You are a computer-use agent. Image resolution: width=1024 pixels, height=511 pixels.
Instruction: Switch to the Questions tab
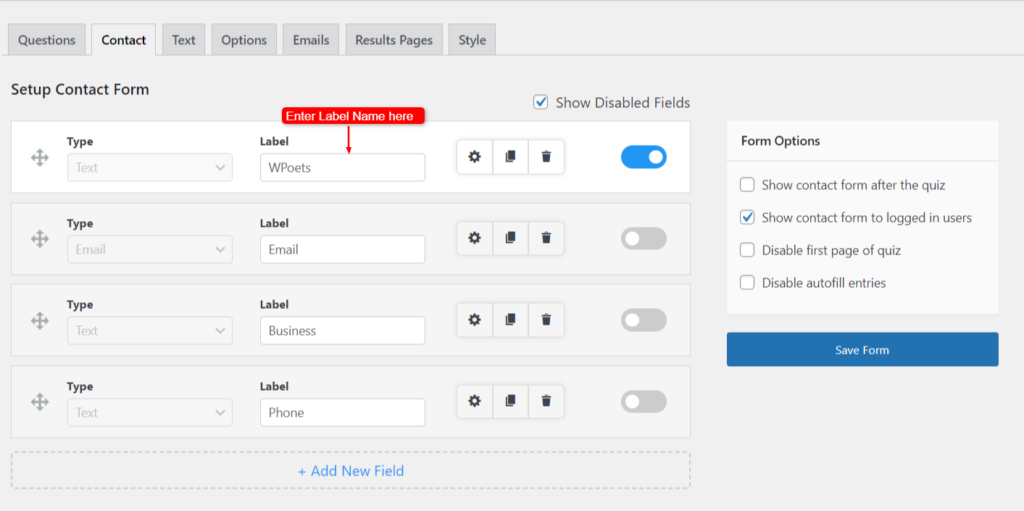click(x=46, y=40)
